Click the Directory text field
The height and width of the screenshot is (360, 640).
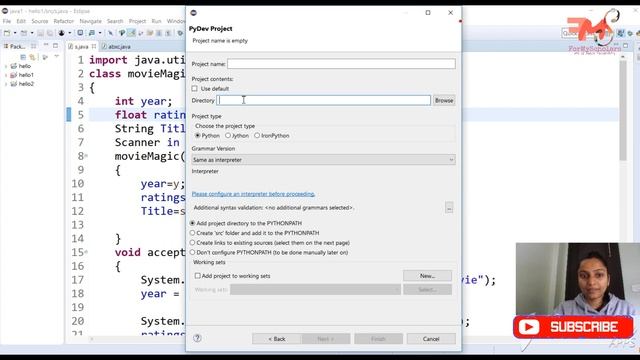[x=323, y=100]
